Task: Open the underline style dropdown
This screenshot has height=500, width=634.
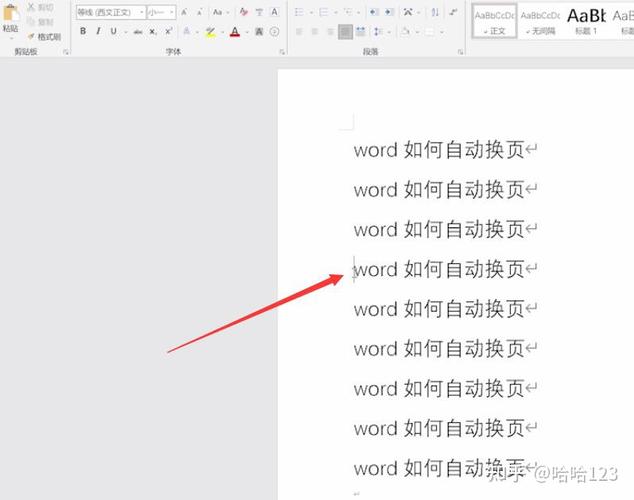Action: [126, 32]
